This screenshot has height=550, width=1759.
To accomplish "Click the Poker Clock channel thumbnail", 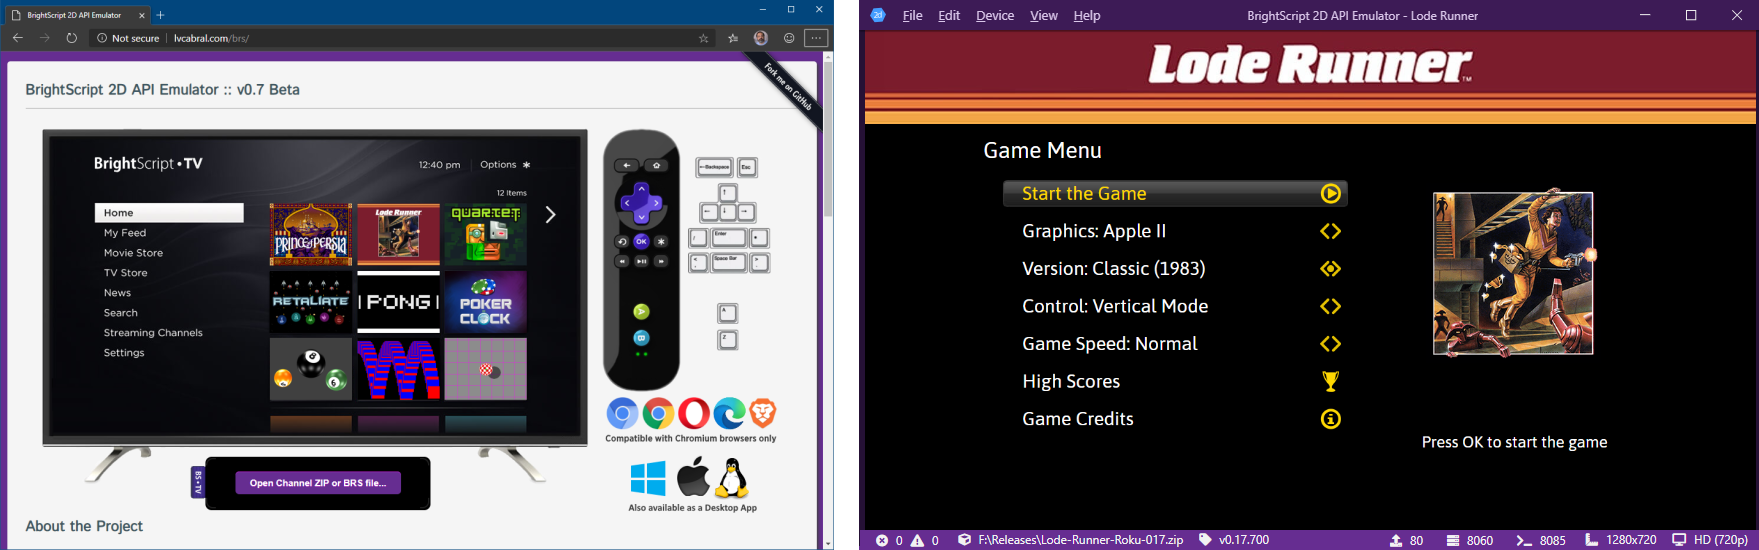I will tap(486, 301).
